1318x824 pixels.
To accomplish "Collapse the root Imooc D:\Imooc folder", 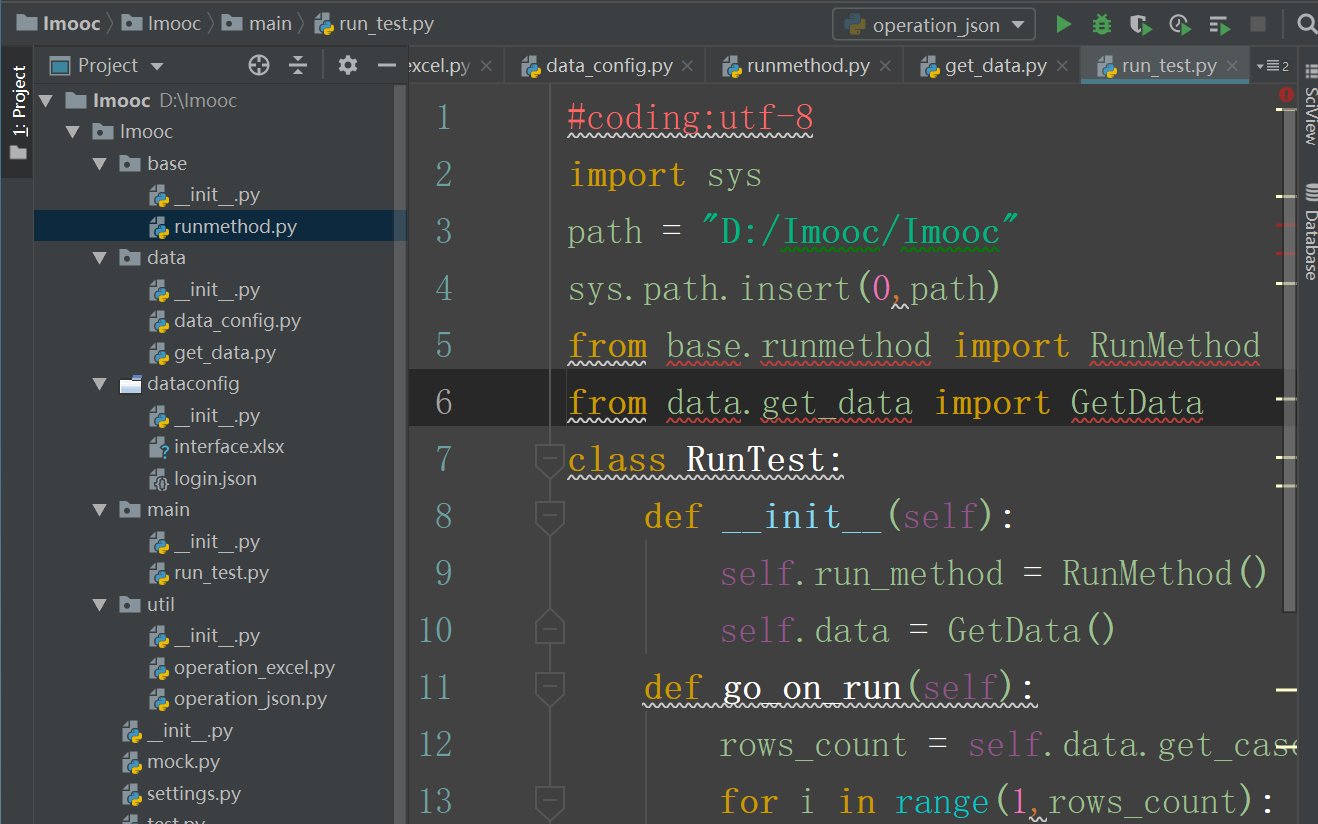I will tap(45, 101).
